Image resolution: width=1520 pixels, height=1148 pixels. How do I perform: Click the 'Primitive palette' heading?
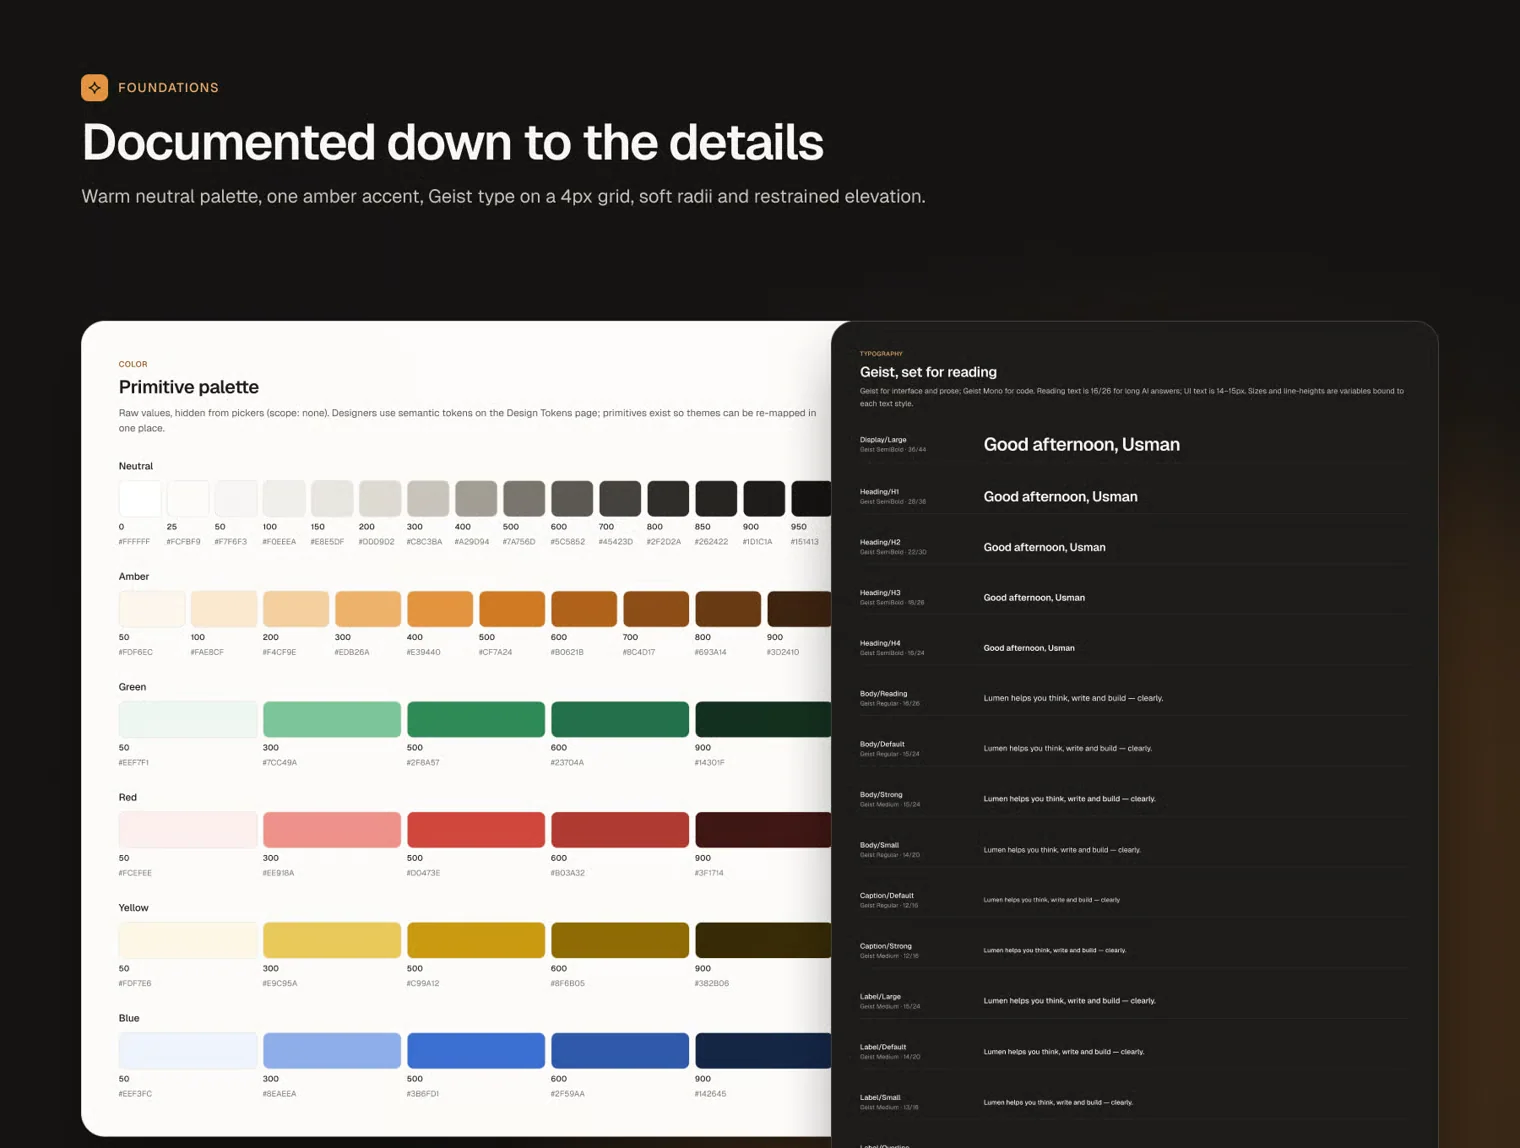189,387
